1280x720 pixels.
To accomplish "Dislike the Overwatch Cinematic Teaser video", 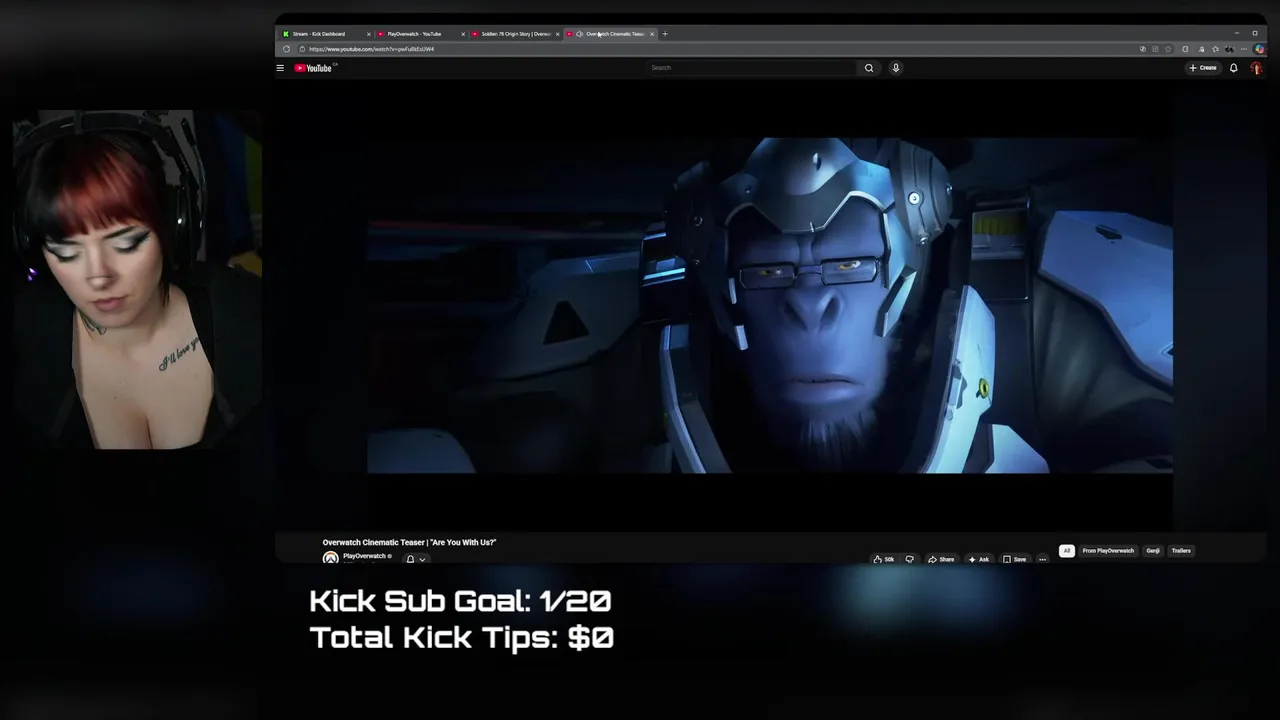I will (909, 559).
